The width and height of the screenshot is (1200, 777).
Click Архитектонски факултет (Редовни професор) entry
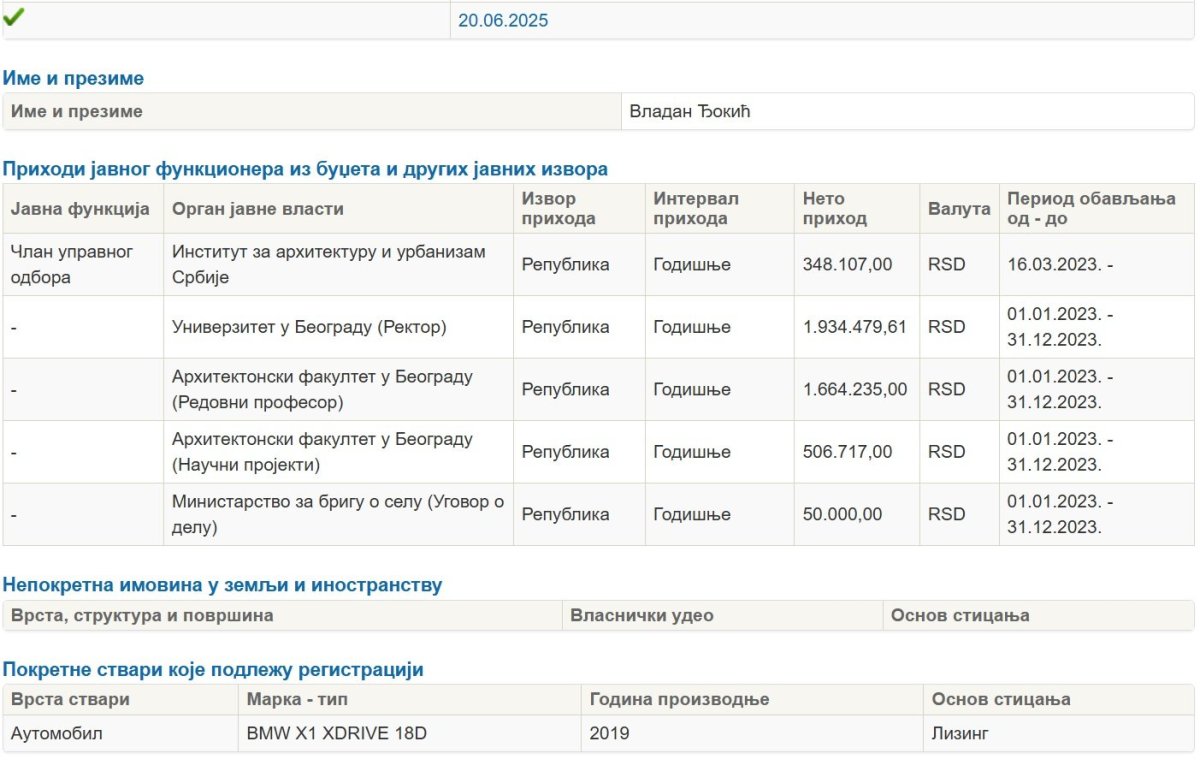[322, 390]
